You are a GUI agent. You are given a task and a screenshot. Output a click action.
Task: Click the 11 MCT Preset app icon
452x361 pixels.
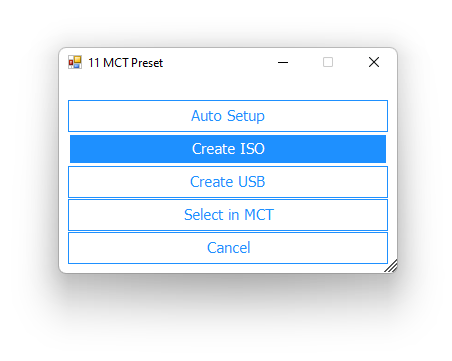click(x=75, y=62)
